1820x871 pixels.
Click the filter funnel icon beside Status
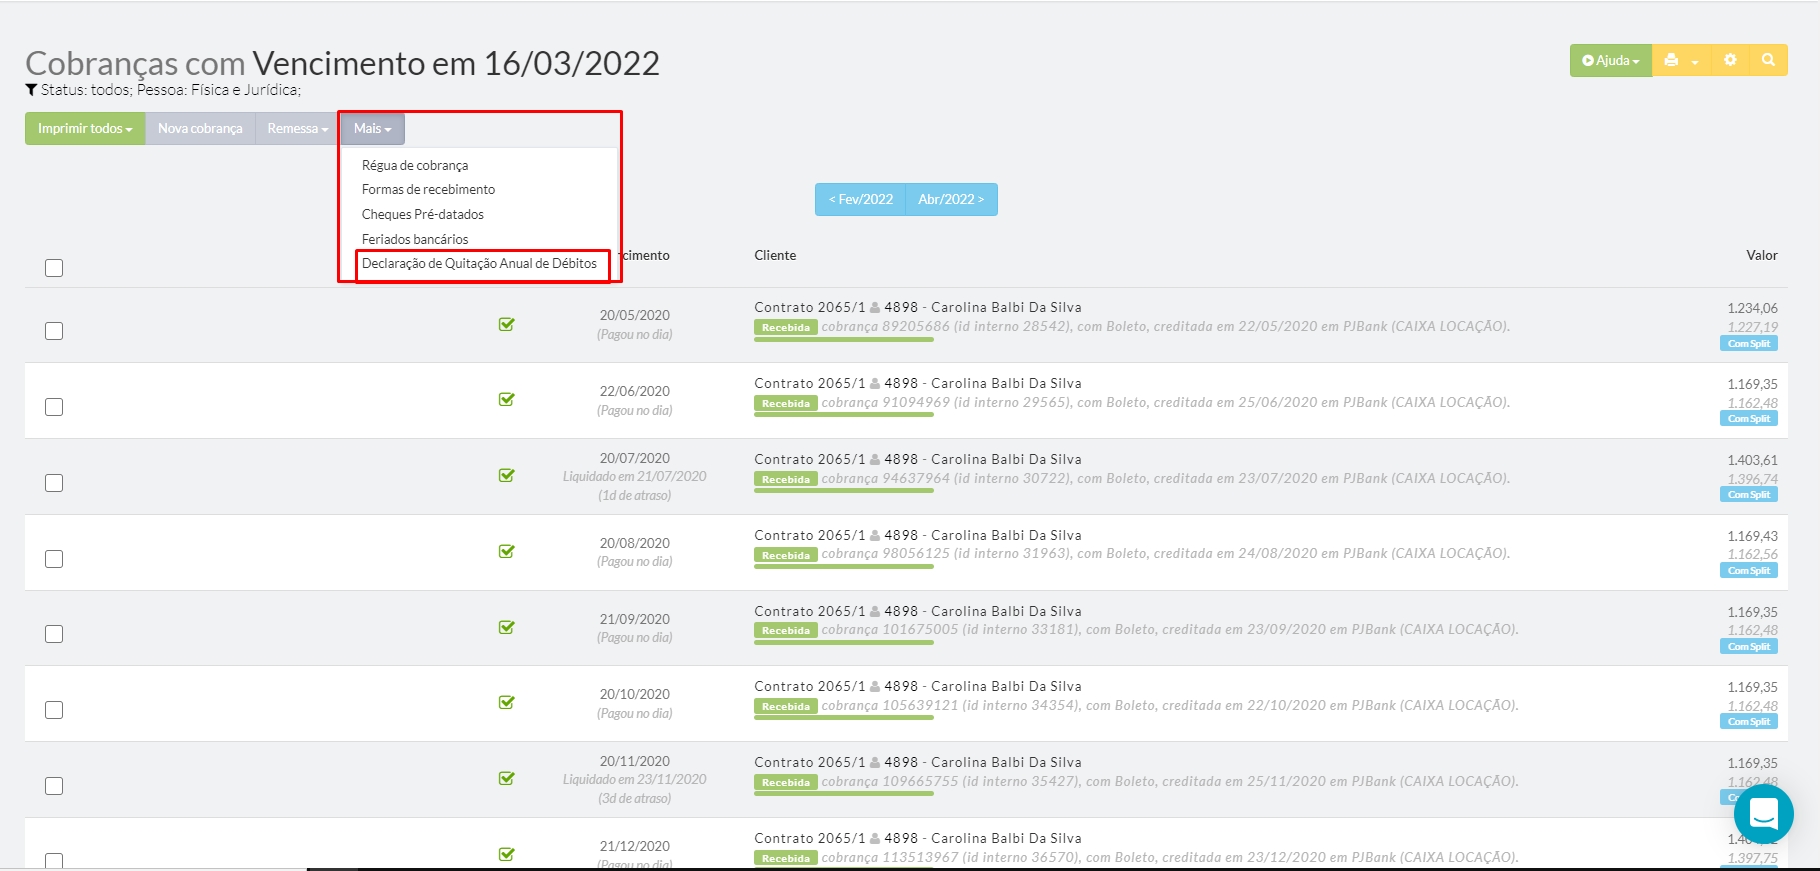[31, 90]
